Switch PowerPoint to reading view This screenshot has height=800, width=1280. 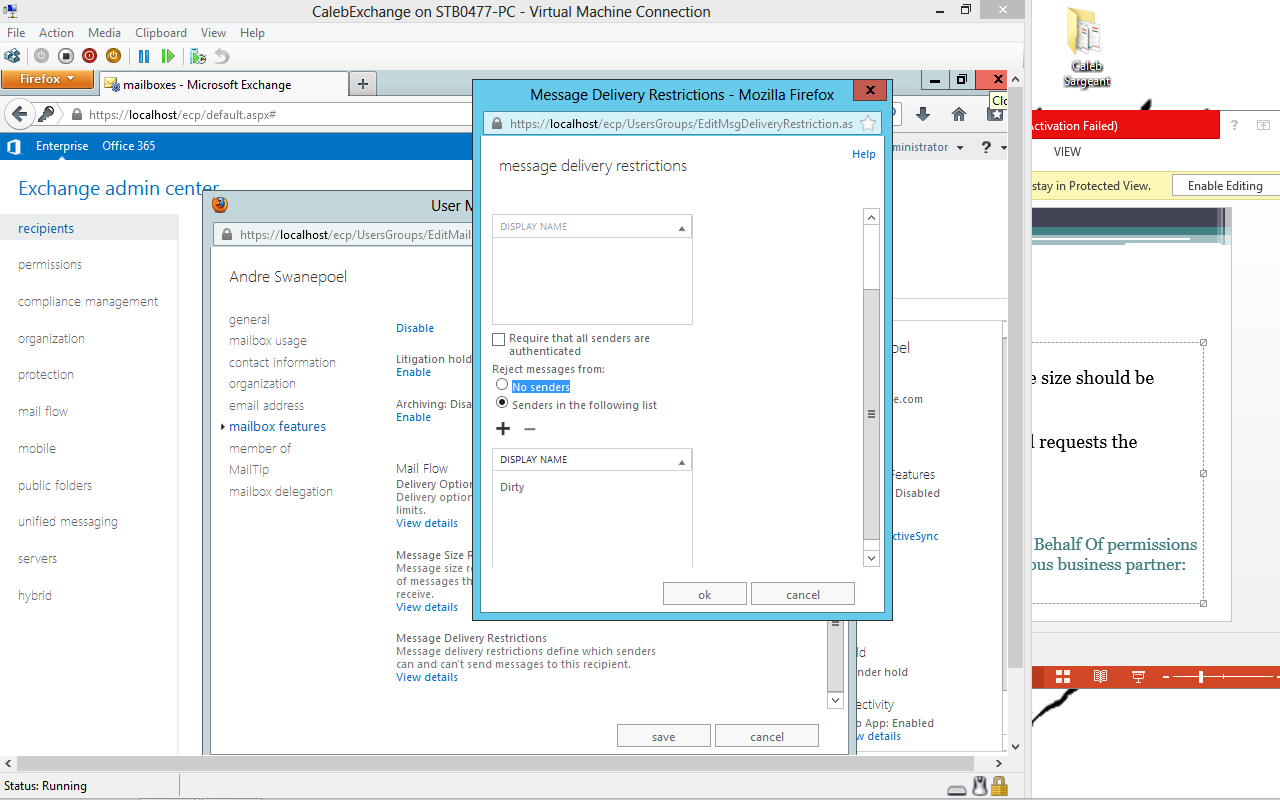pos(1100,676)
